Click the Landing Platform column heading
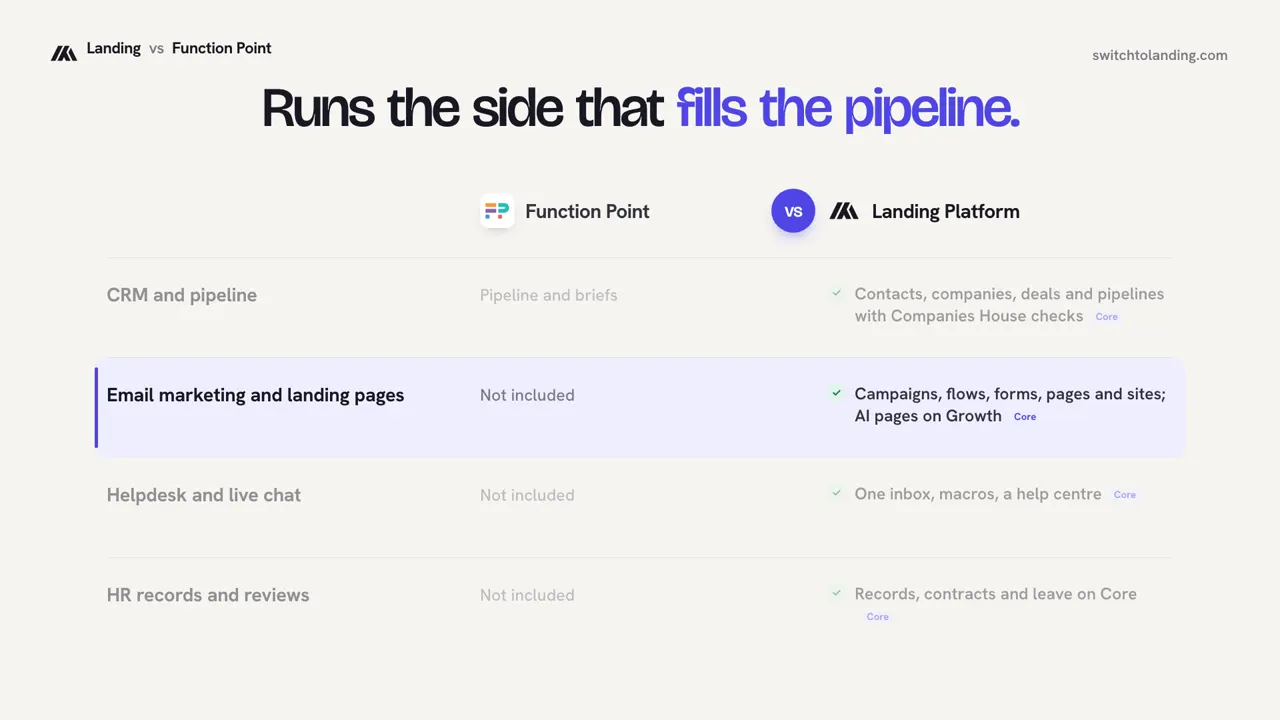1280x720 pixels. (945, 211)
